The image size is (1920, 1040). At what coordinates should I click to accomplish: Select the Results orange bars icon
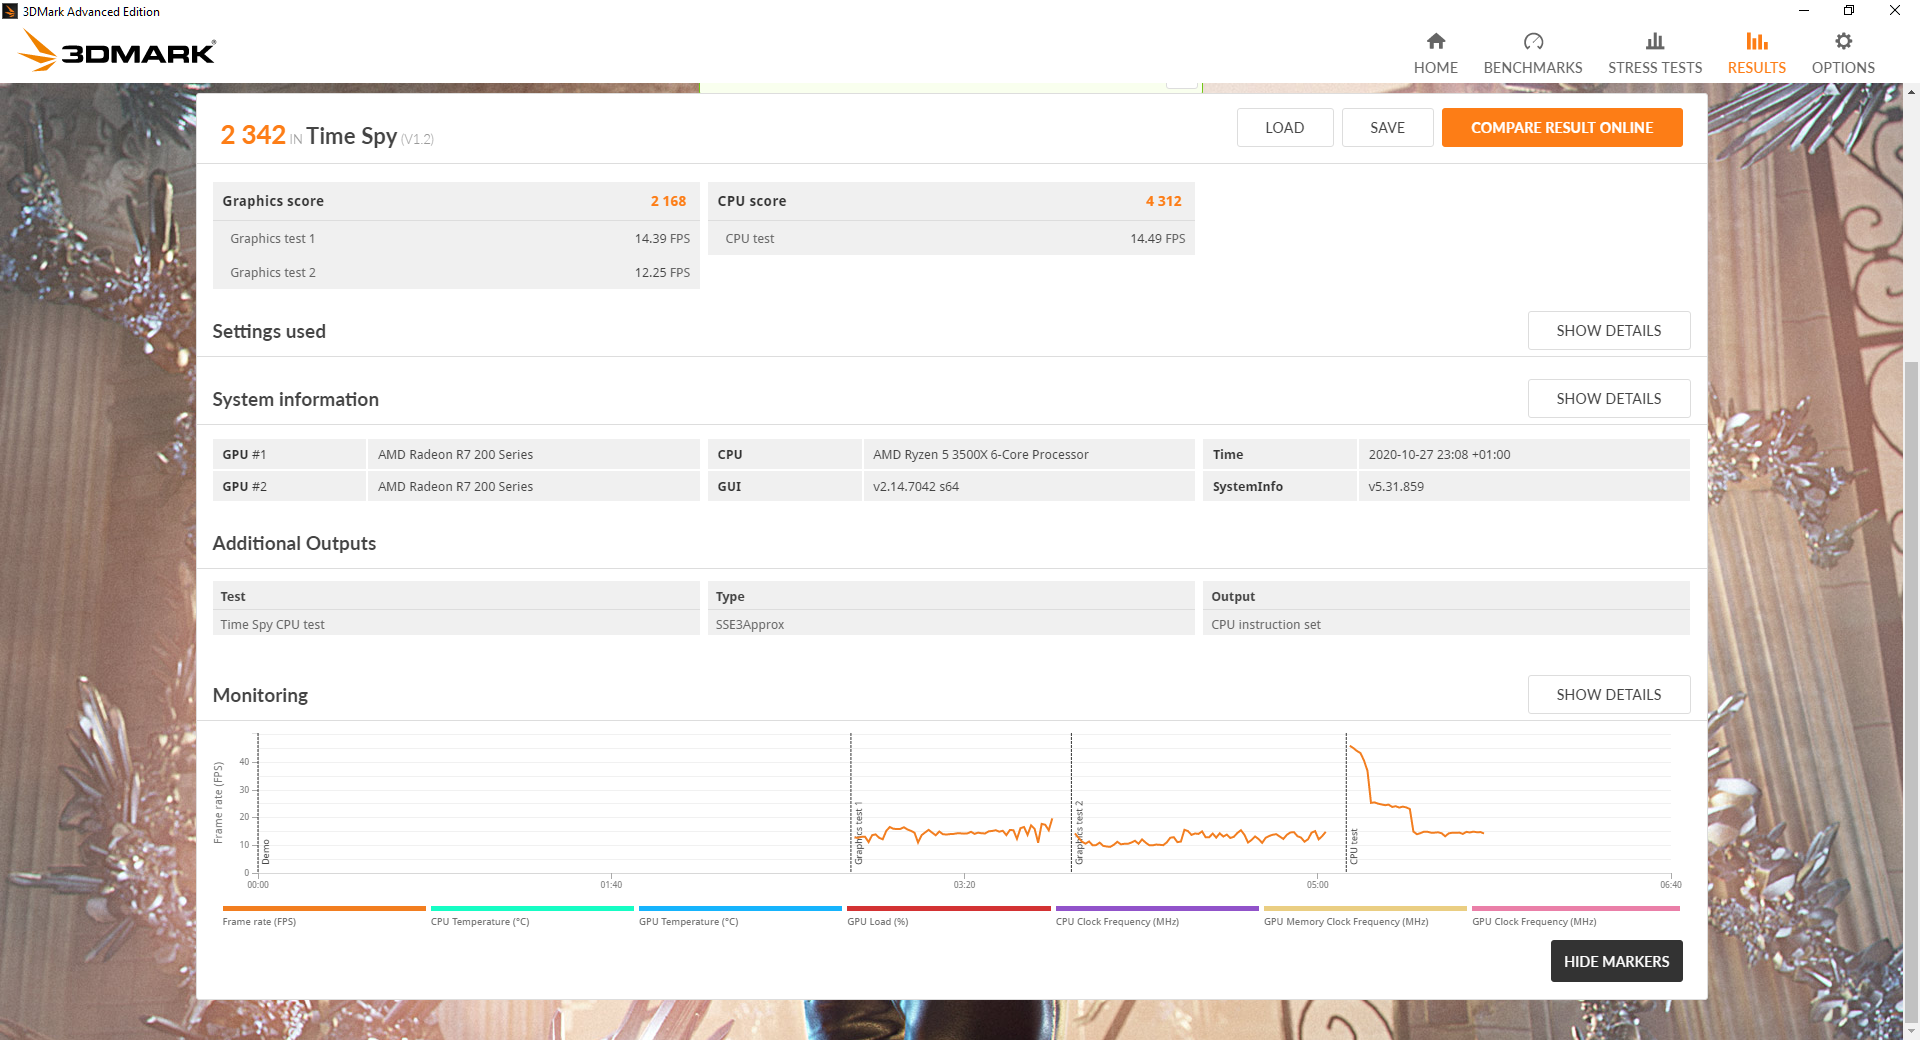click(1757, 41)
